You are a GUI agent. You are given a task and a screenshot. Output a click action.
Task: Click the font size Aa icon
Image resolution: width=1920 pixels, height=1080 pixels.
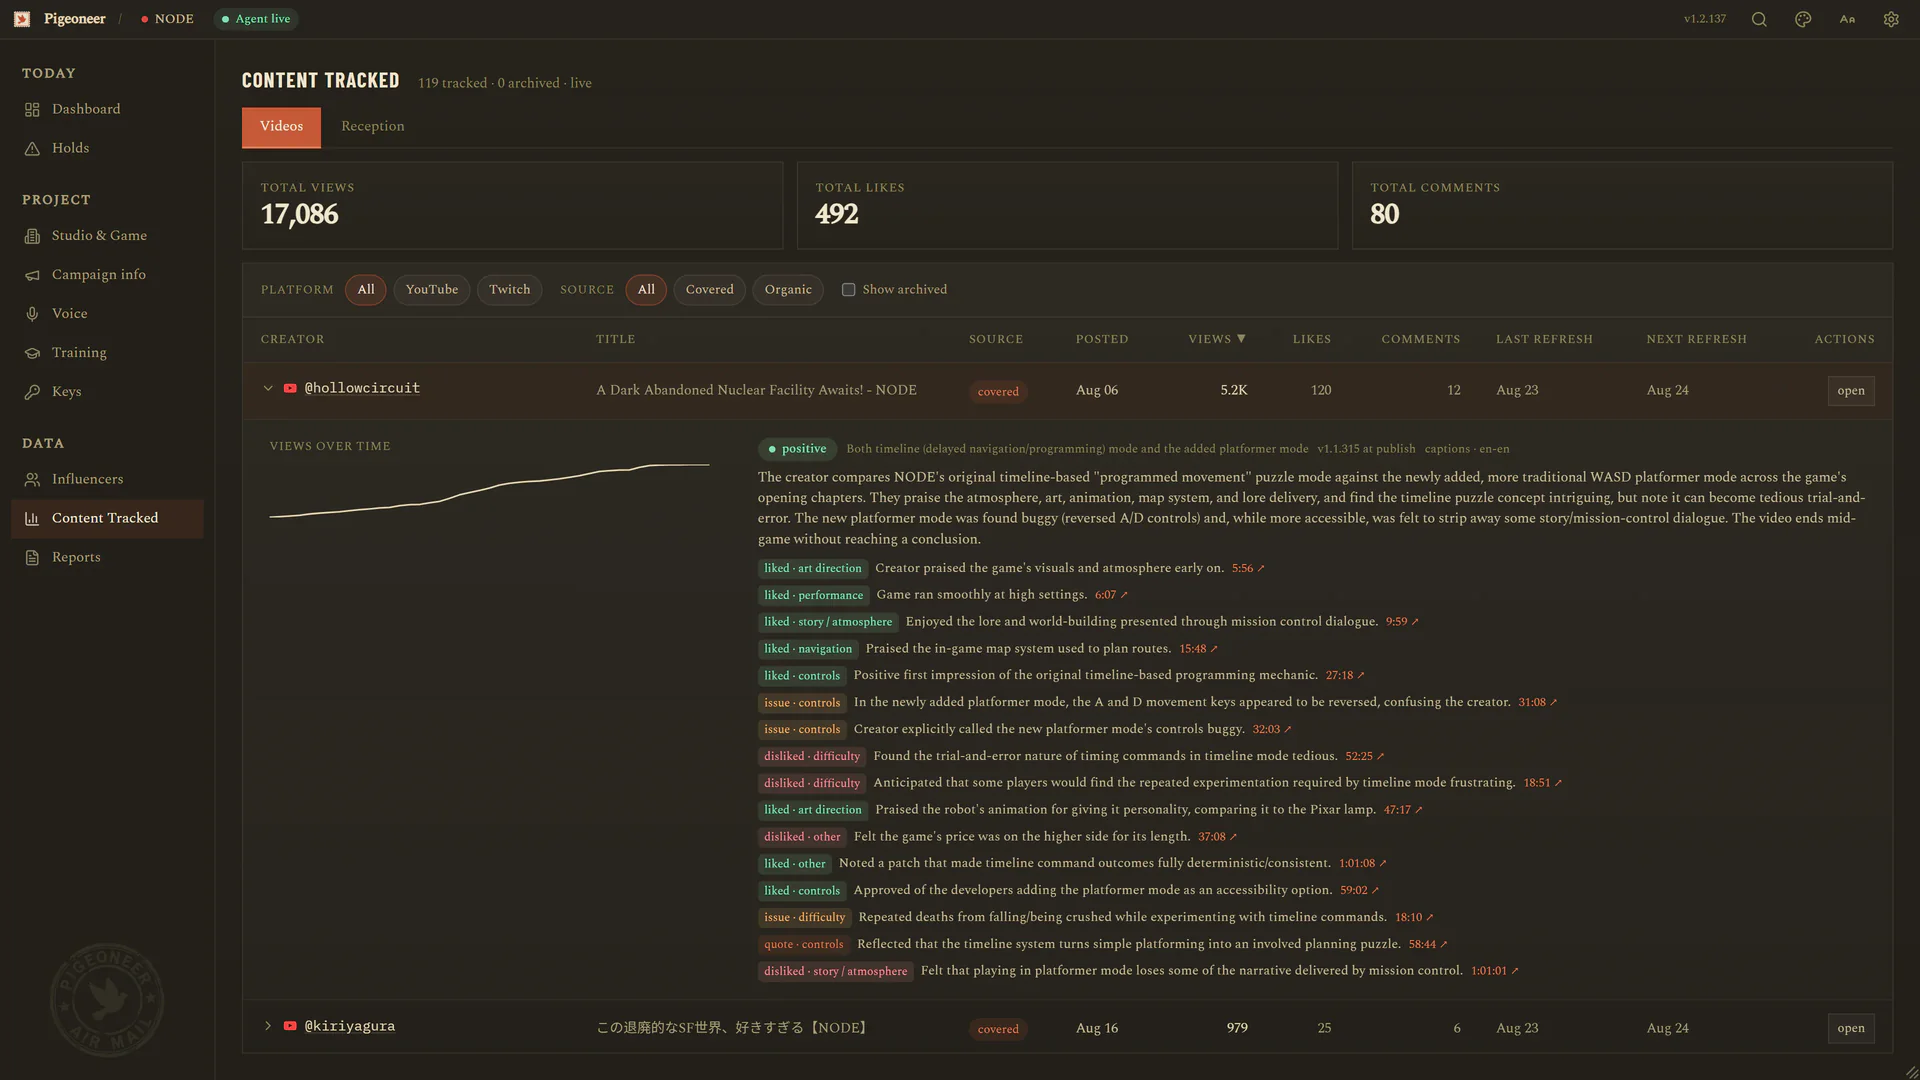(1847, 19)
